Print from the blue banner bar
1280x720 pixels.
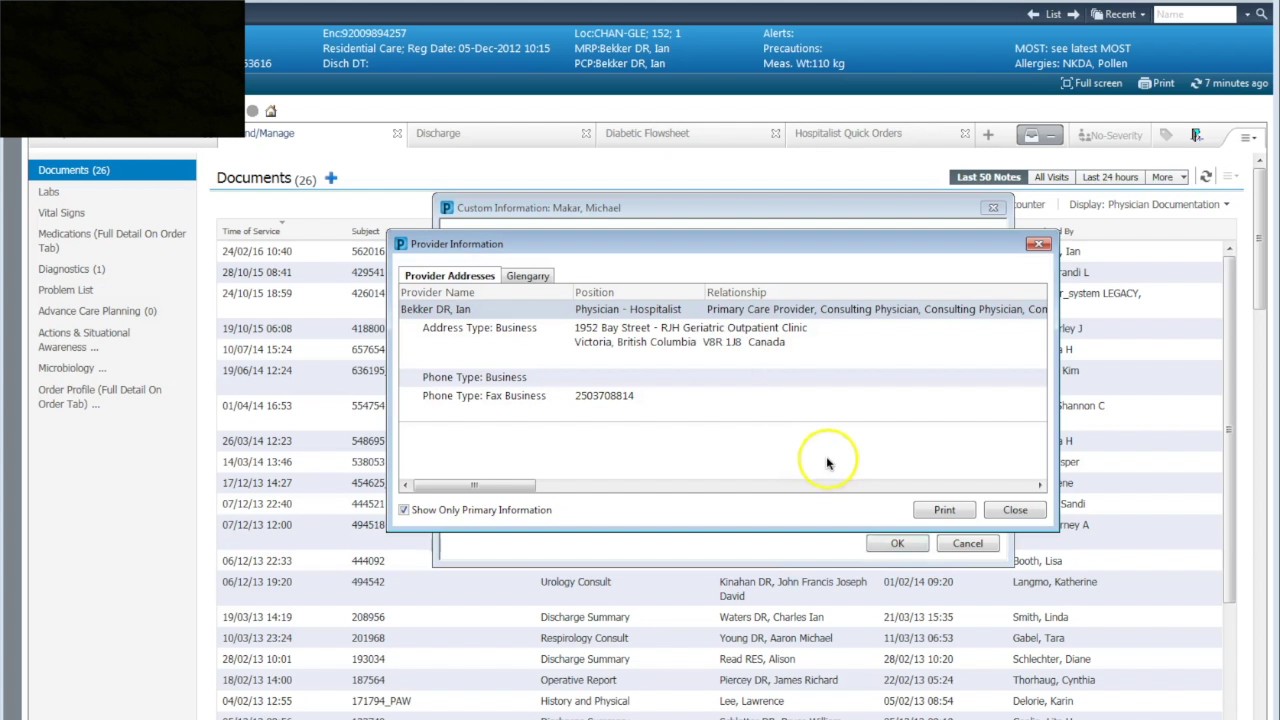1156,83
